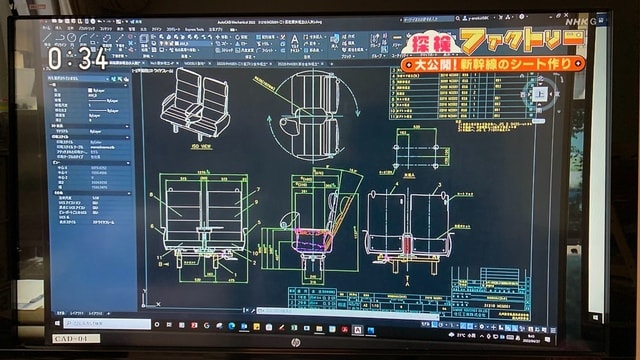Toggle the Model space status bar button
640x360 pixels.
(425, 324)
